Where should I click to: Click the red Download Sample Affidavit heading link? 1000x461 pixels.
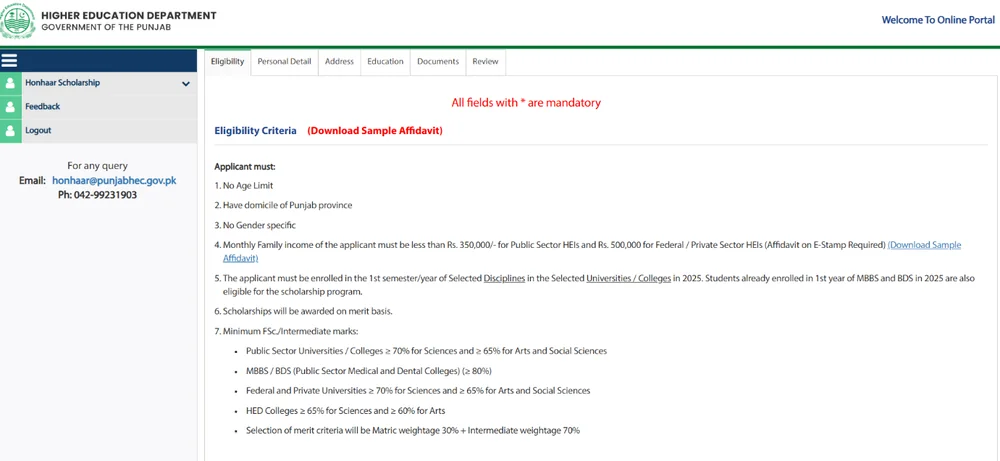tap(375, 131)
